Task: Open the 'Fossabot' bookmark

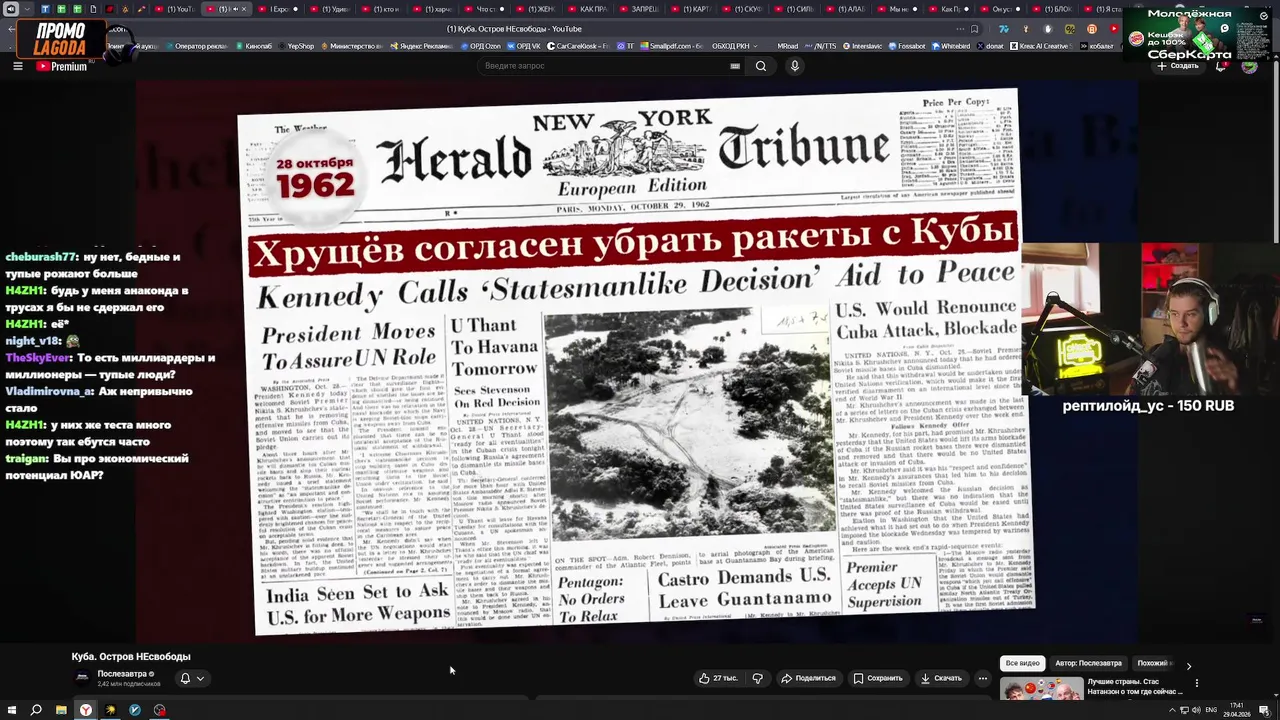Action: (906, 46)
